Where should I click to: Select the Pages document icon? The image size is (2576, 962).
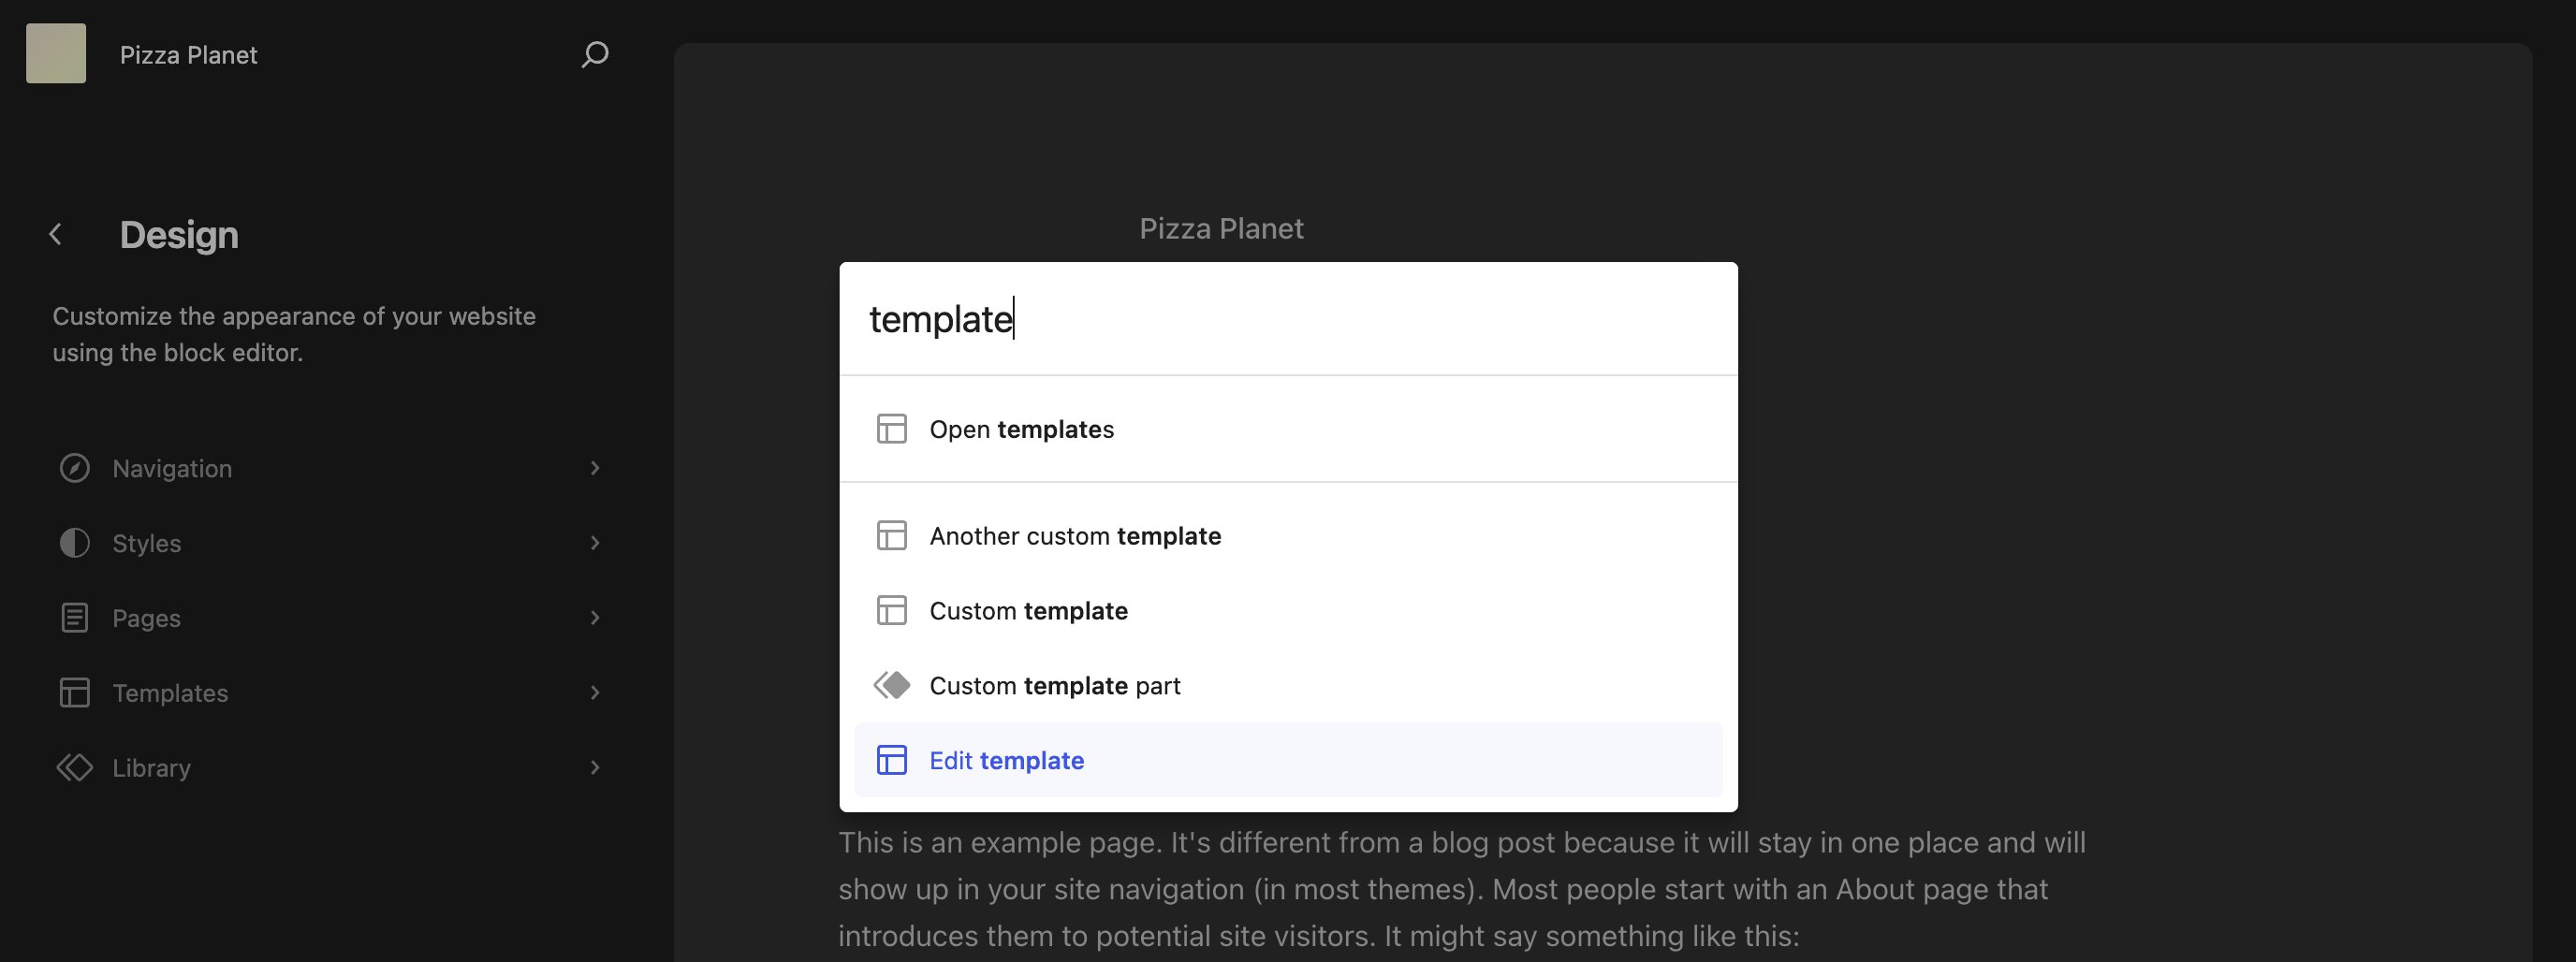pos(75,617)
